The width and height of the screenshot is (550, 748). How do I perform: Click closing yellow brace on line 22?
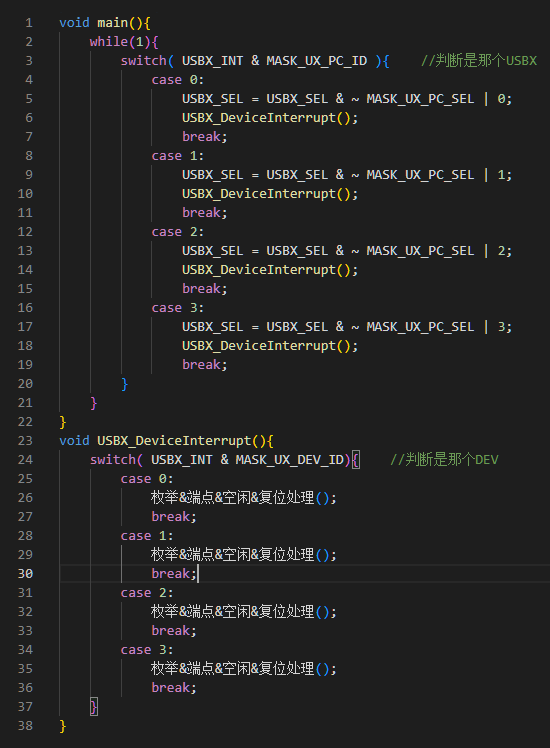tap(62, 422)
